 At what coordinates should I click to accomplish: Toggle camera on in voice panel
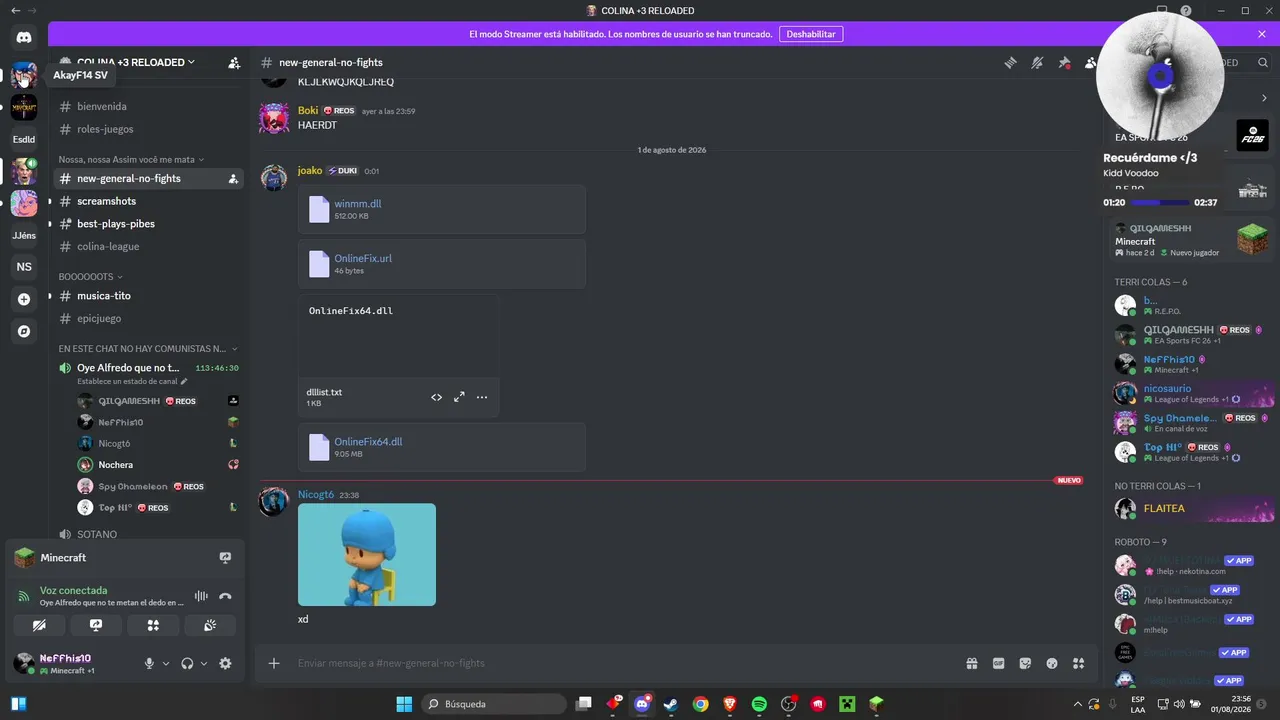click(x=40, y=625)
